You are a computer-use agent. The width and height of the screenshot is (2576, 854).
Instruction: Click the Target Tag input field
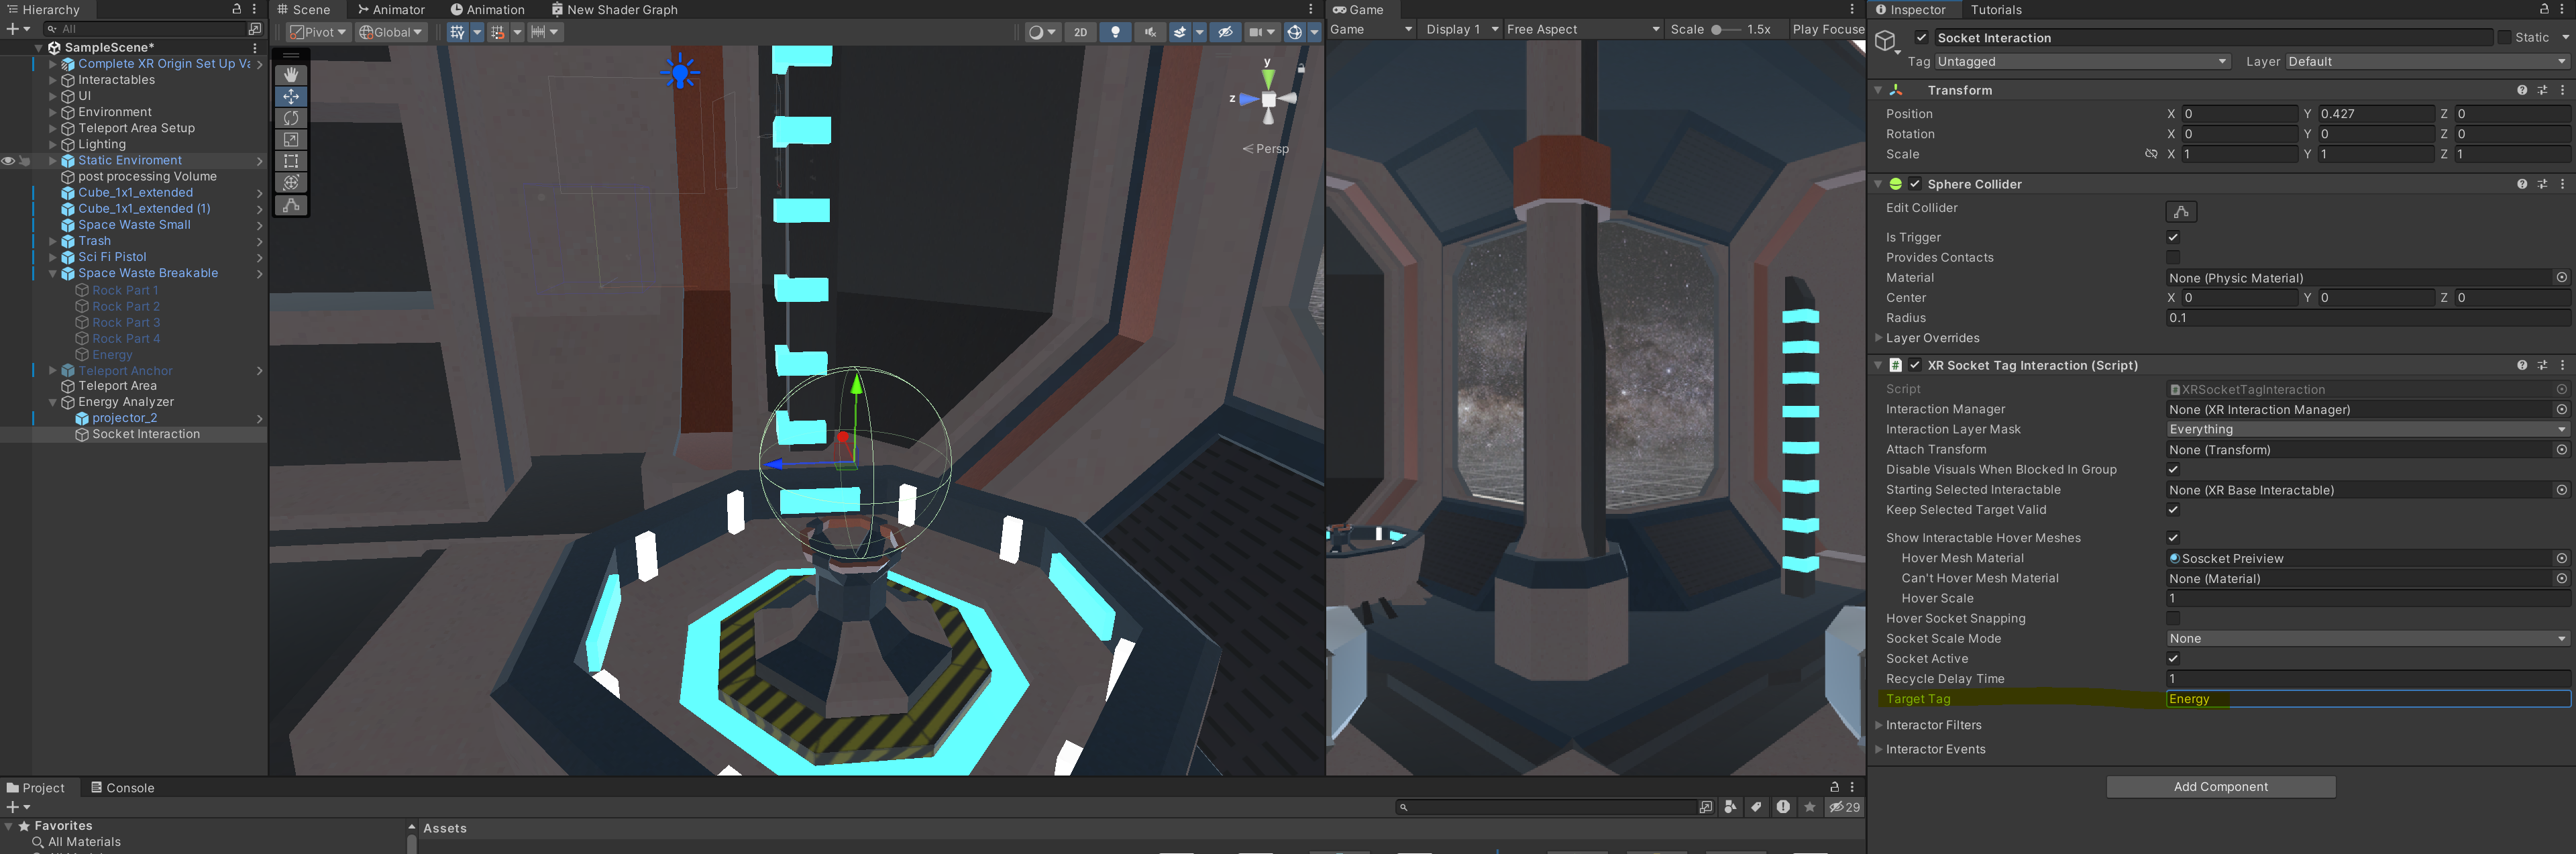coord(2366,699)
